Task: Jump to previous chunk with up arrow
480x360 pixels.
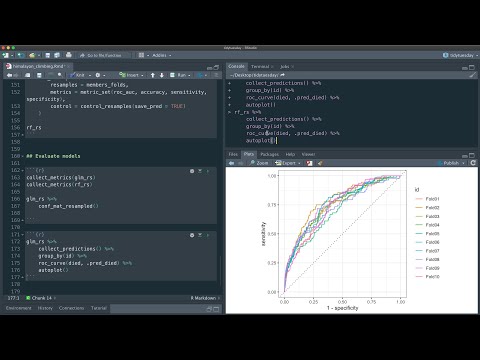Action: pyautogui.click(x=153, y=75)
